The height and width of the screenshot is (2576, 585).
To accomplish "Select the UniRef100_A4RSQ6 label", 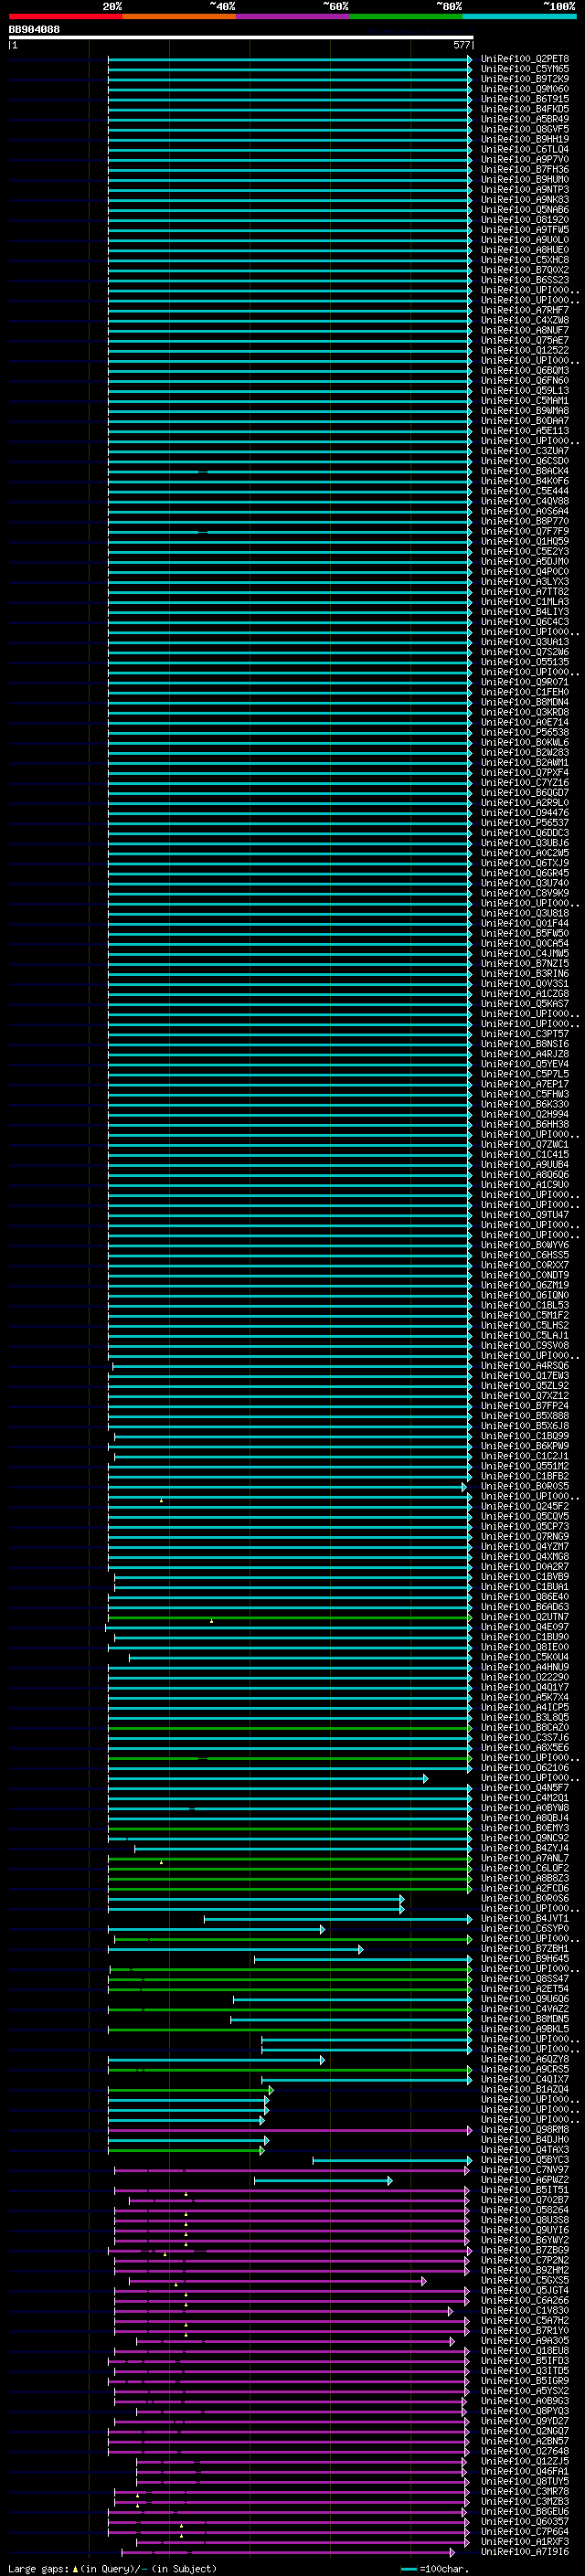I will [525, 1366].
